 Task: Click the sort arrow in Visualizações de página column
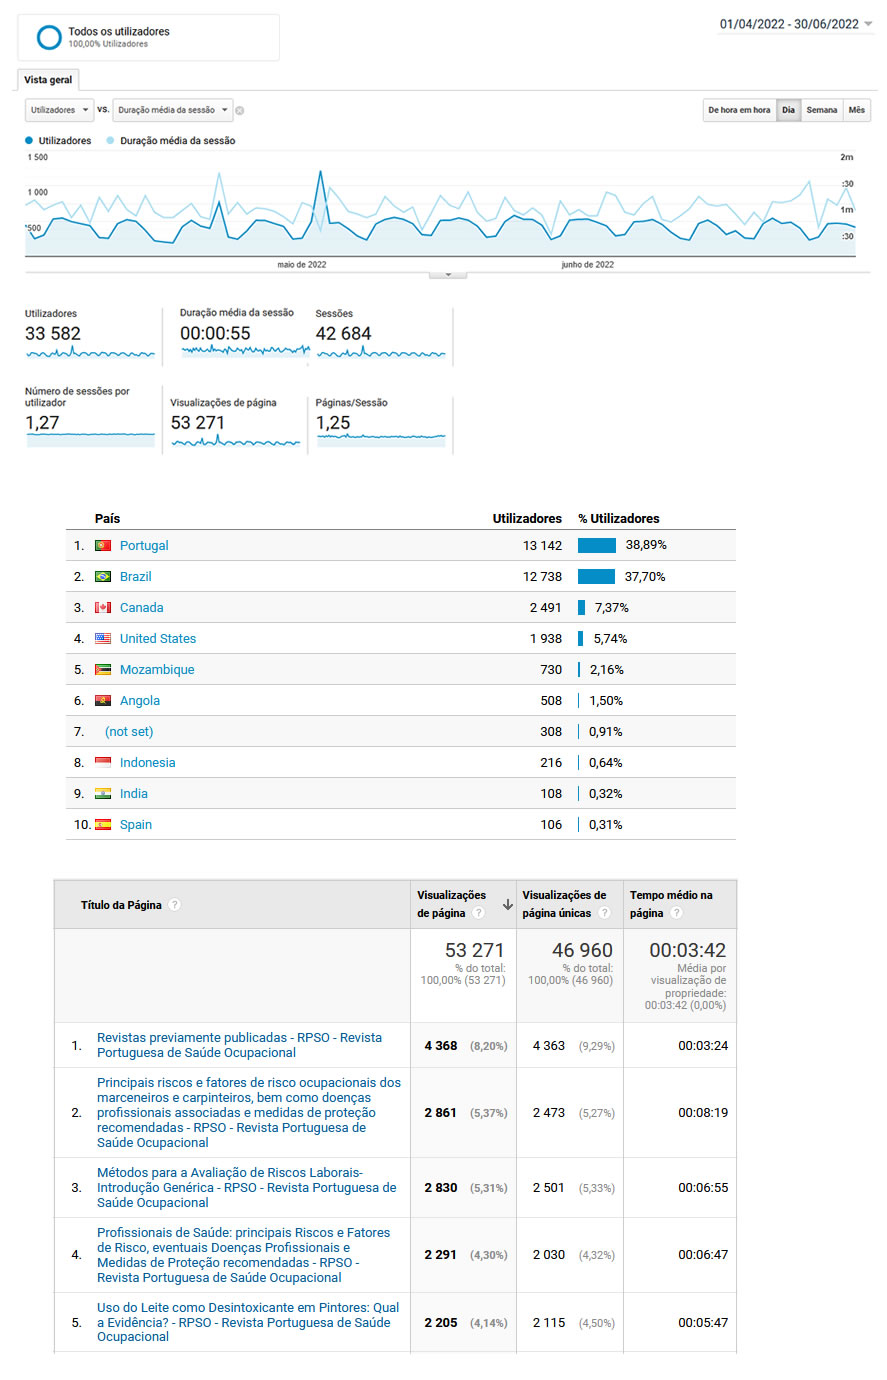(507, 904)
